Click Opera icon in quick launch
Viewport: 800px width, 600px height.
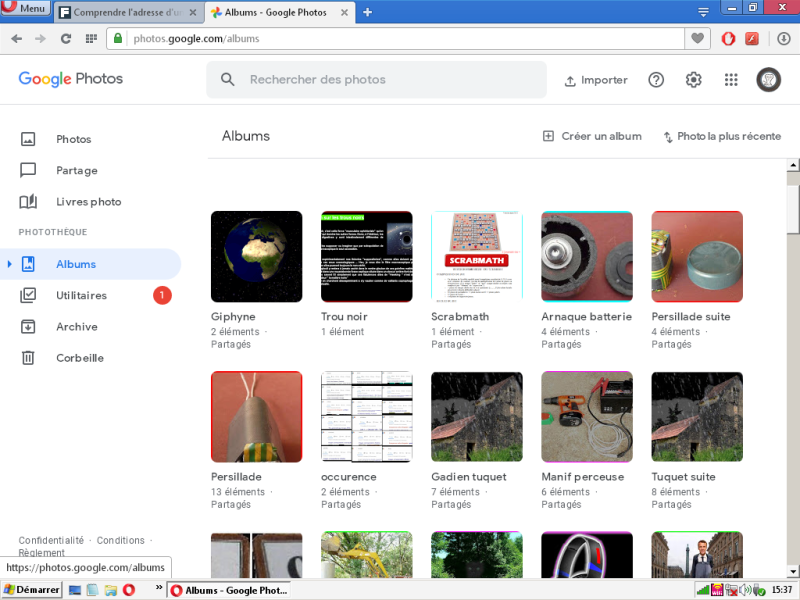[129, 590]
